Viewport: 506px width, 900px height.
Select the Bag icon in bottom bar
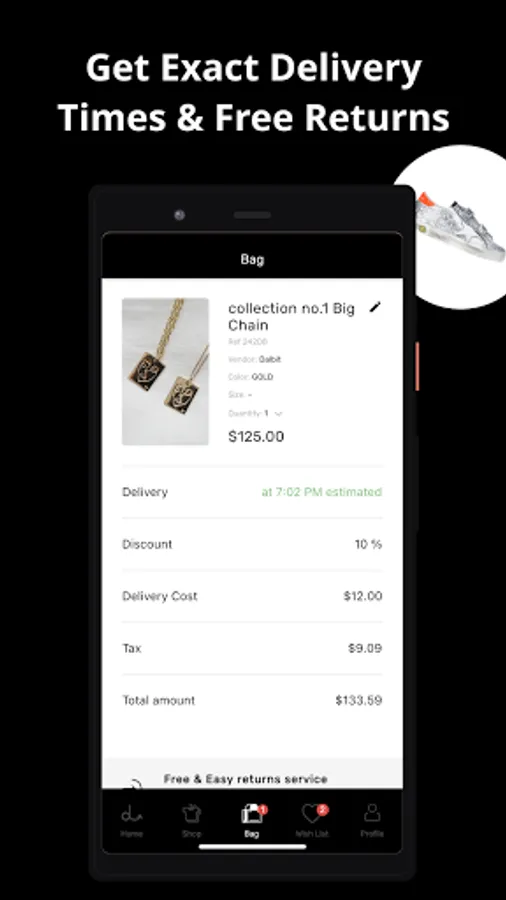[x=251, y=813]
